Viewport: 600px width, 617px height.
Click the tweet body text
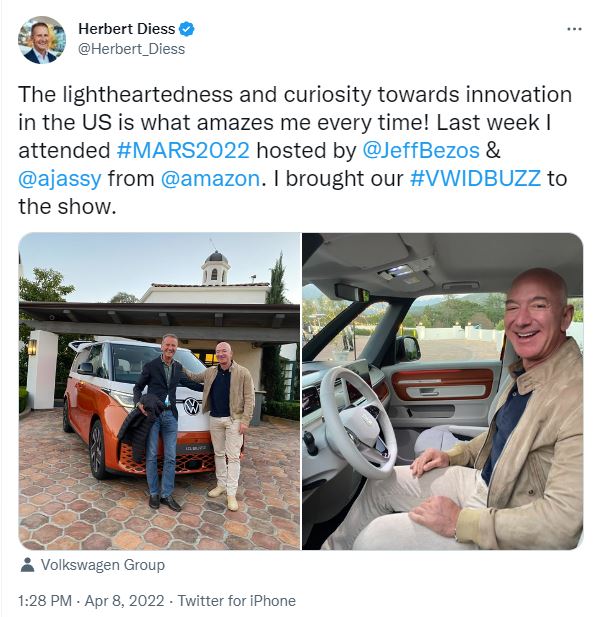point(295,150)
